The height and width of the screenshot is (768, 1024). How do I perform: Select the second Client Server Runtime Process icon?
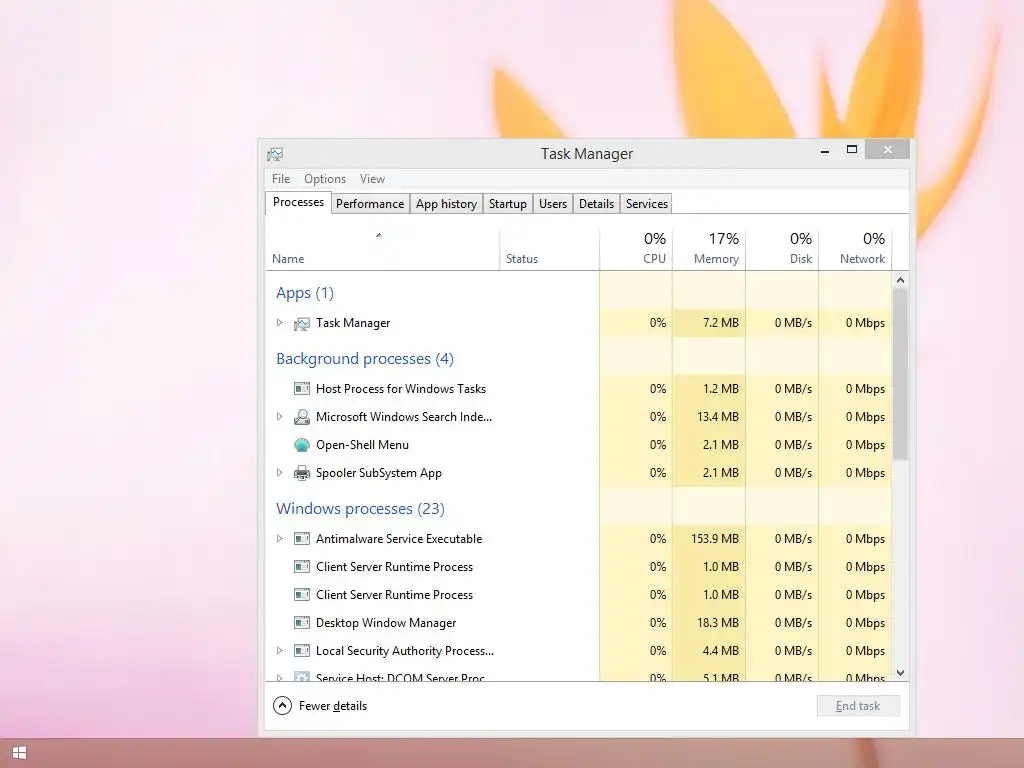pos(302,595)
